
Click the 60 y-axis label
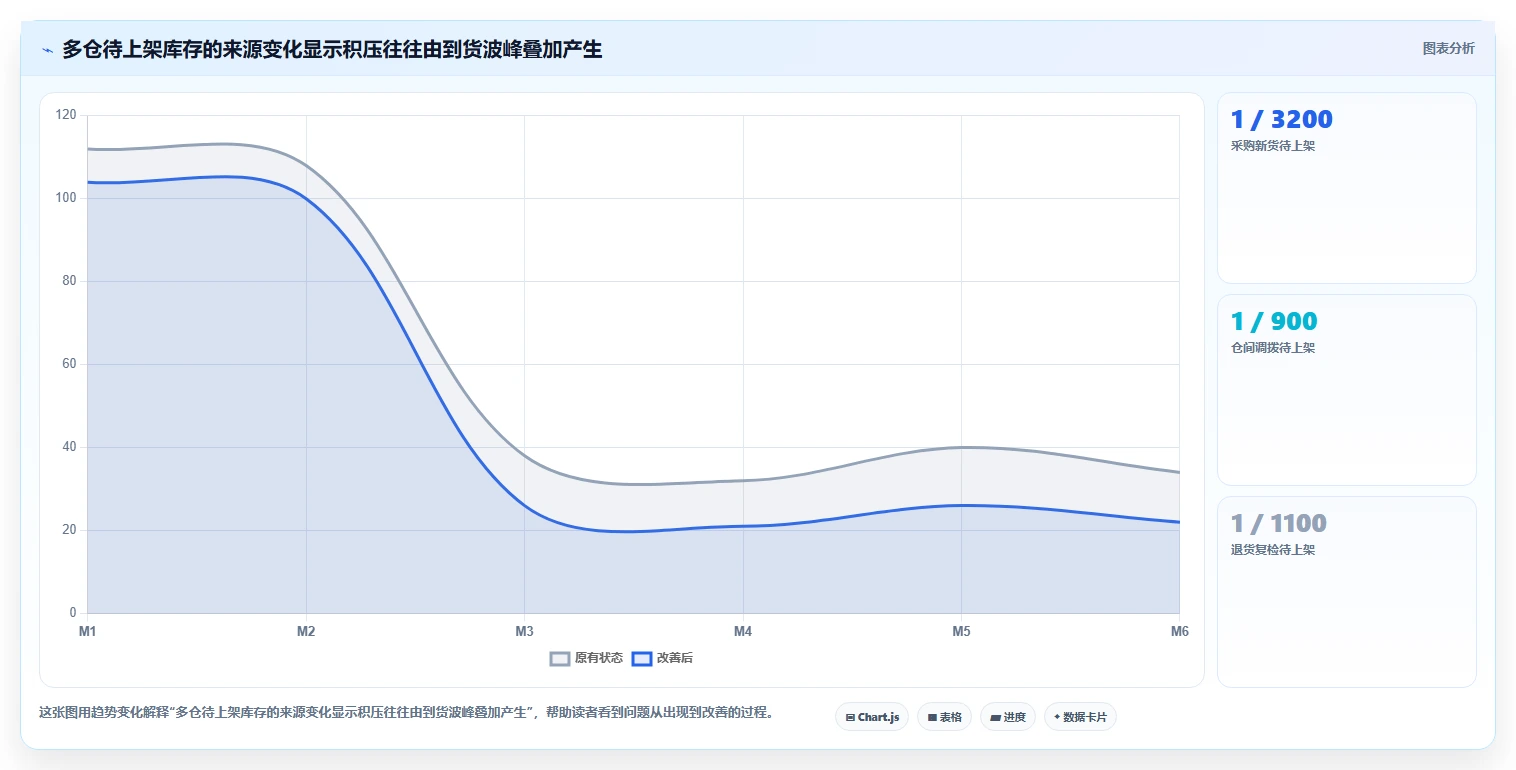coord(69,364)
